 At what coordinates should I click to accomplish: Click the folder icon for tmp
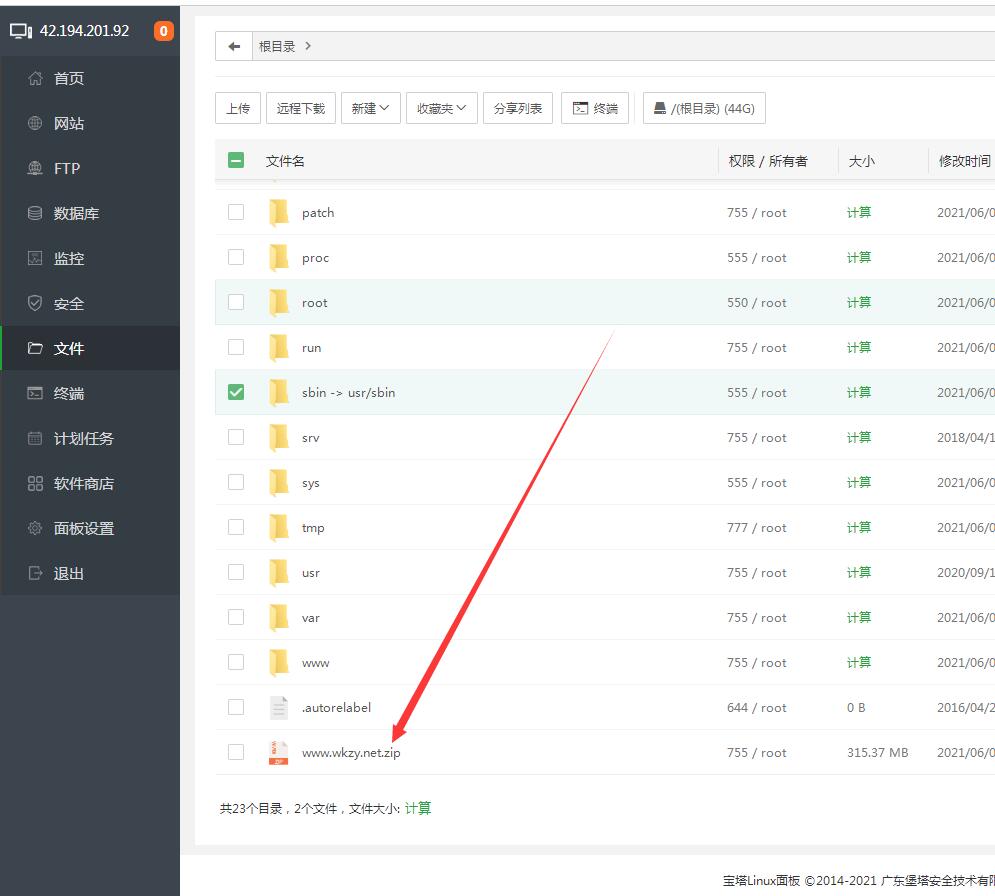[x=278, y=528]
